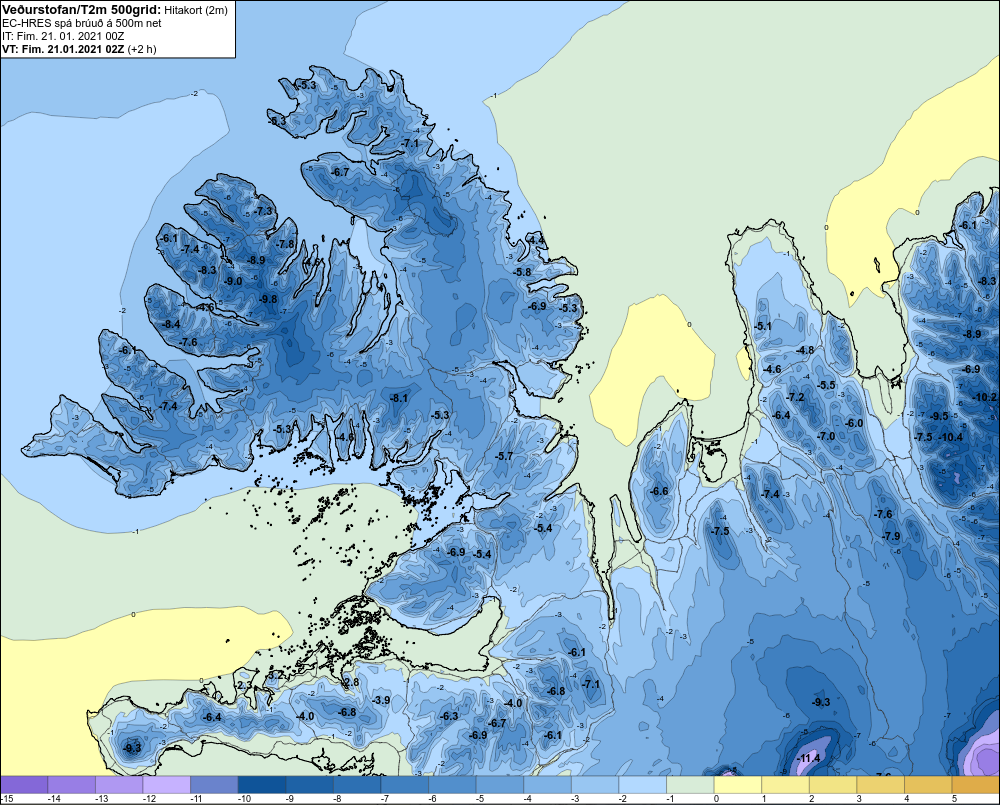Click the -5.1 temperature label

763,326
